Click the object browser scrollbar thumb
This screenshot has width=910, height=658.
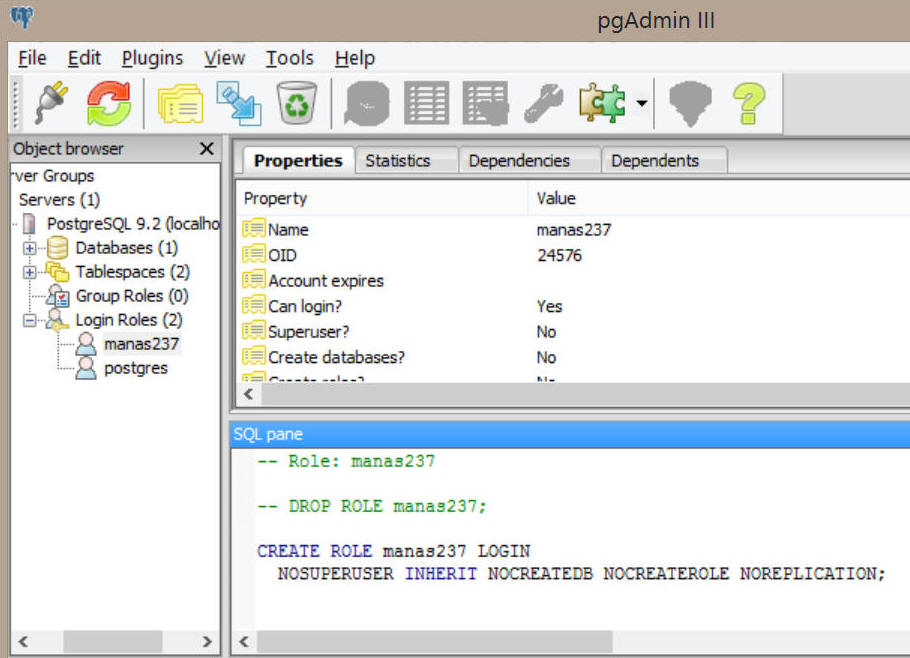click(x=112, y=642)
